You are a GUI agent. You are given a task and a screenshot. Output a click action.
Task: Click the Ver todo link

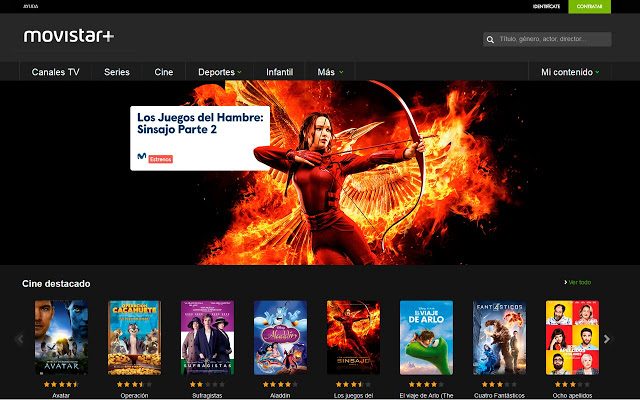pyautogui.click(x=578, y=283)
